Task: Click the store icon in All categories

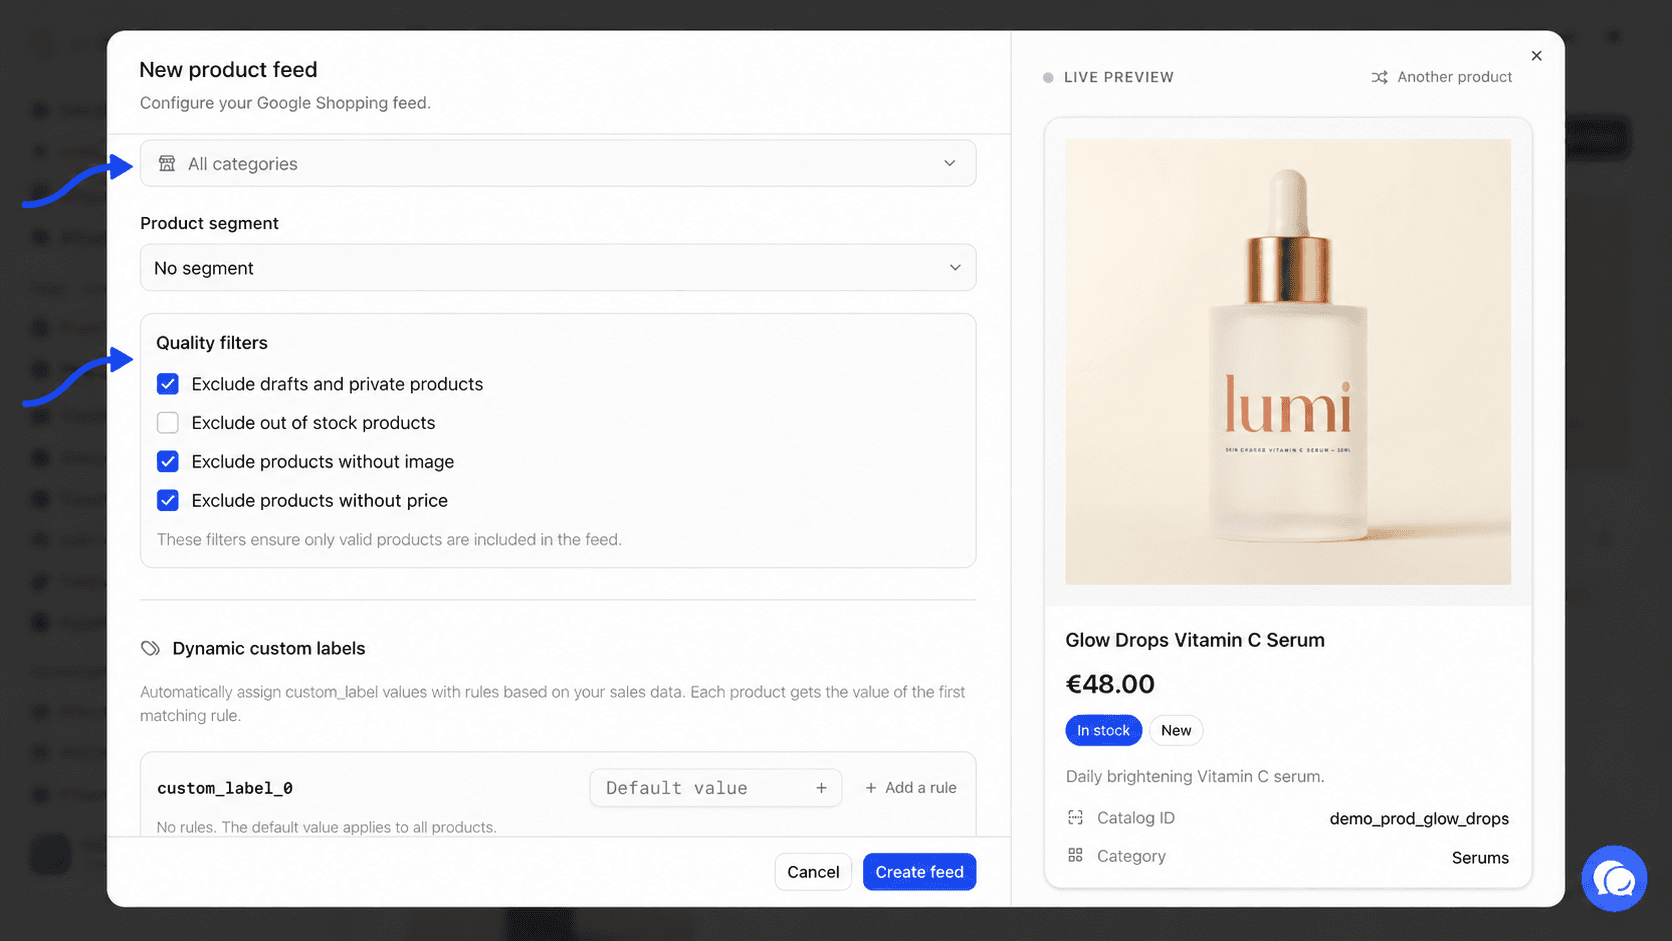Action: 167,164
